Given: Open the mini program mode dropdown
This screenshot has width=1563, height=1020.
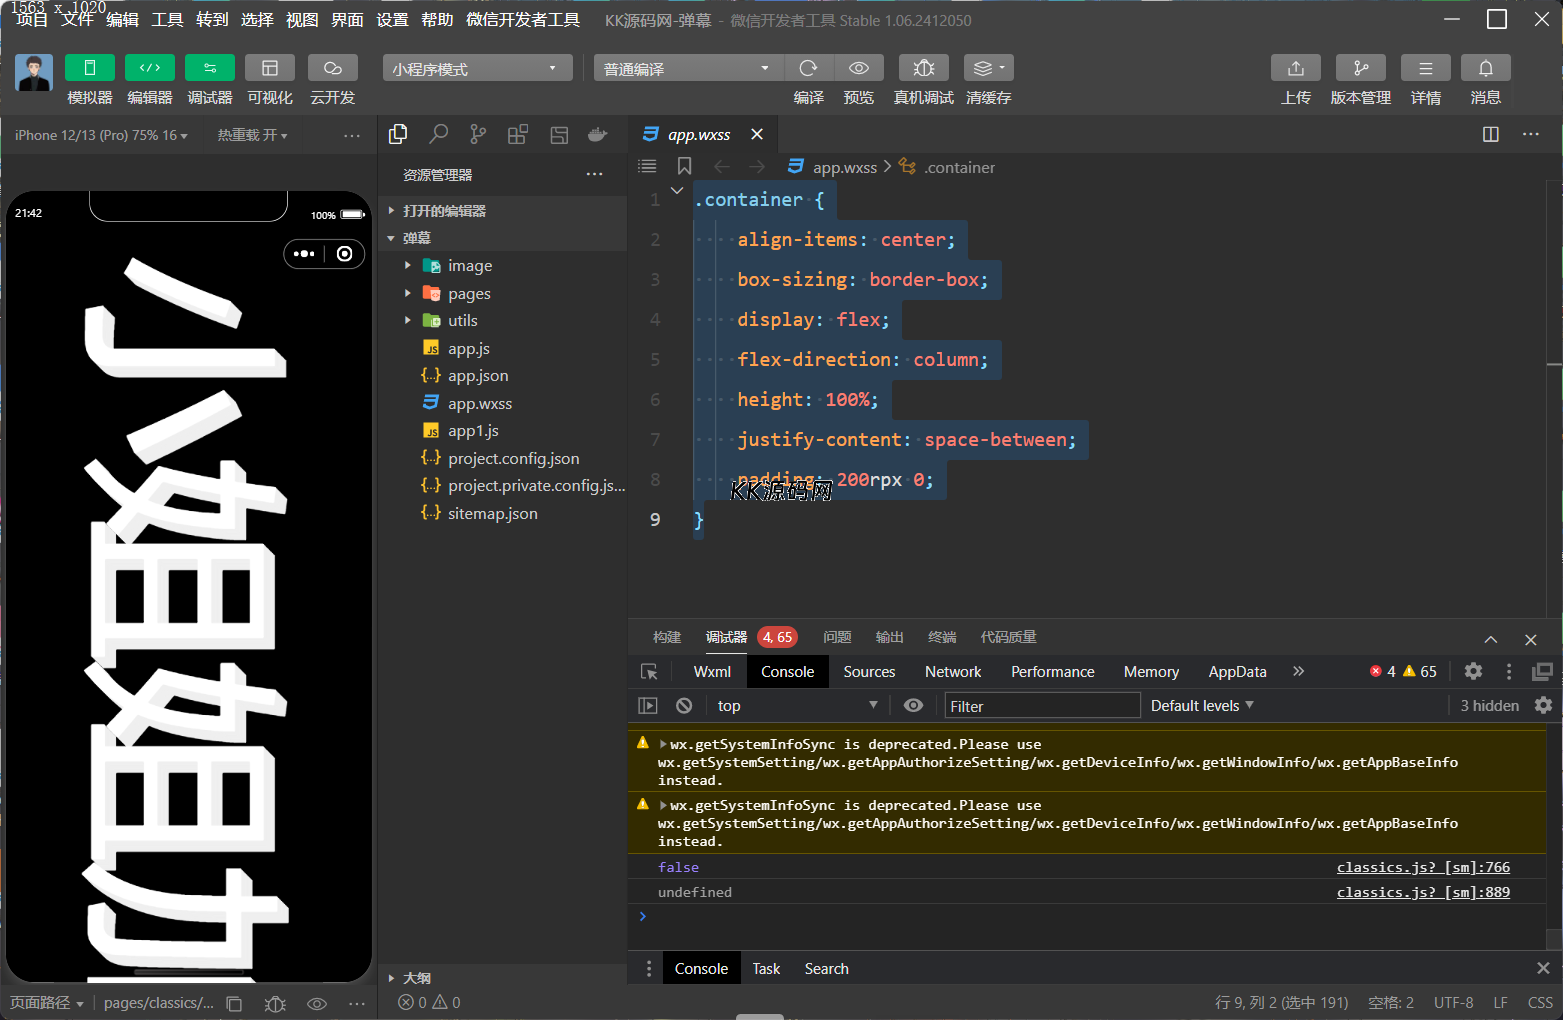Looking at the screenshot, I should [x=477, y=68].
